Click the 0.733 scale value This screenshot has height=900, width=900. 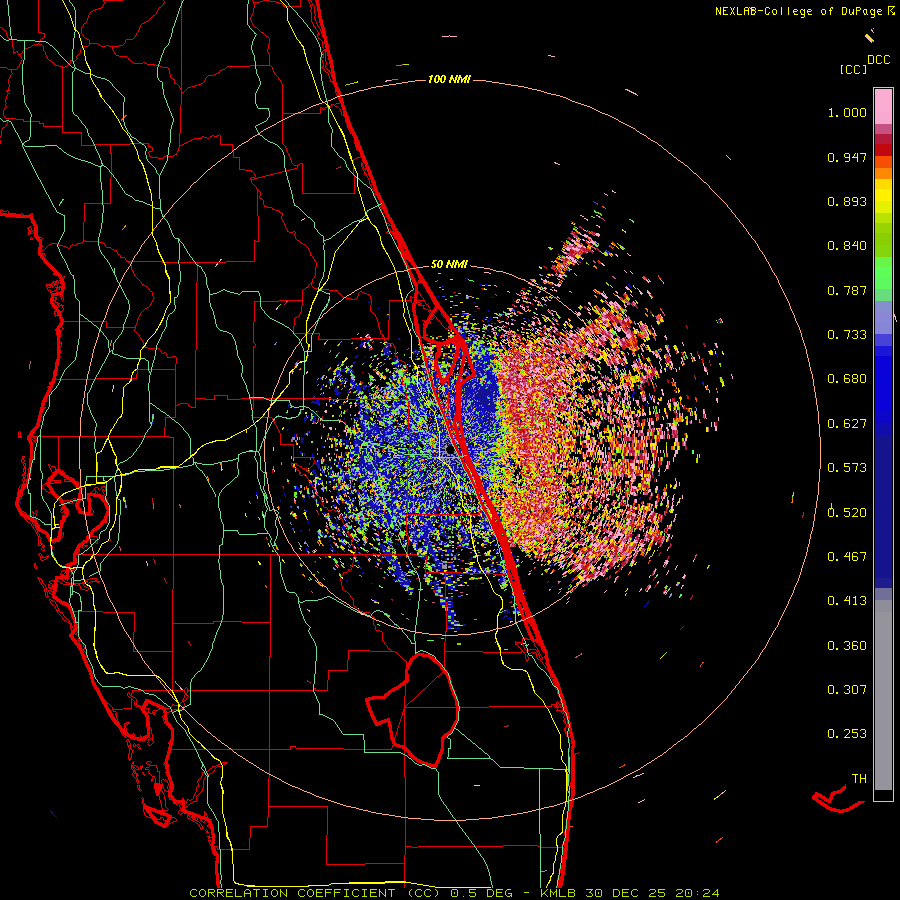point(847,335)
